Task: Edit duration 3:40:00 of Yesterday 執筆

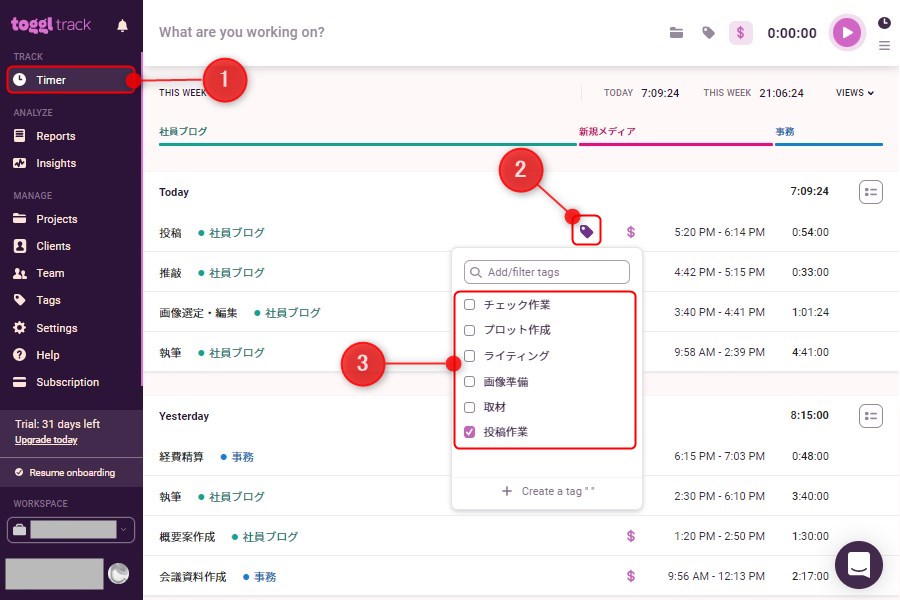Action: tap(810, 496)
